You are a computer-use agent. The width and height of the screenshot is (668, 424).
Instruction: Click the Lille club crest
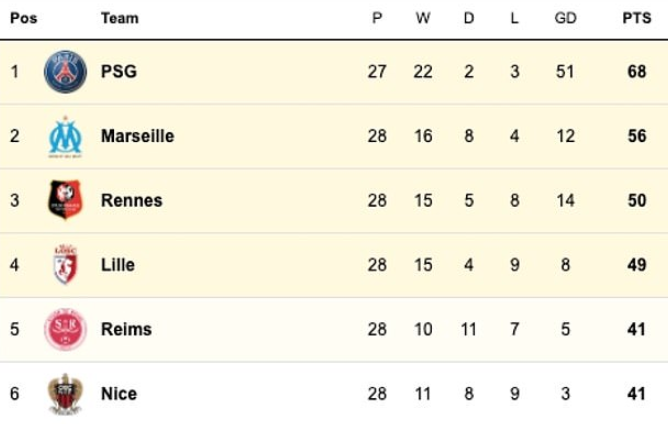[x=65, y=265]
